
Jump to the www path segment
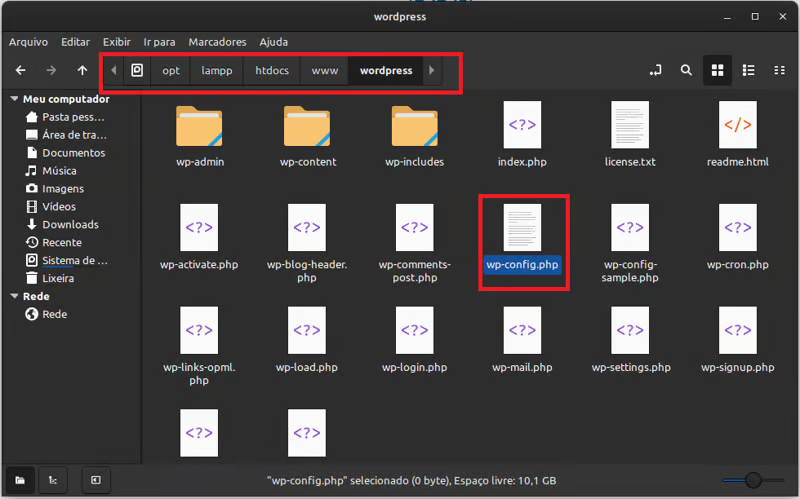[325, 70]
